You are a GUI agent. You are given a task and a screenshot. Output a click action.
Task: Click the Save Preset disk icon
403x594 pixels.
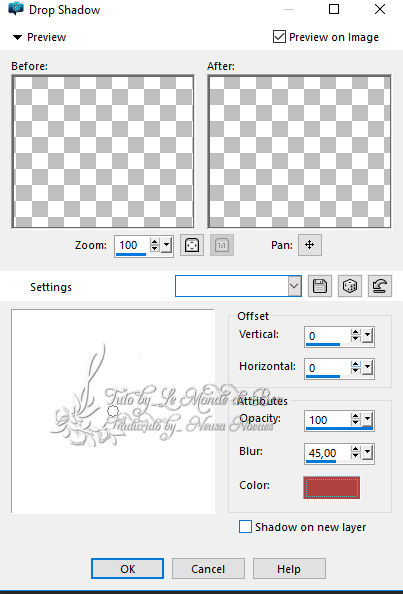(x=320, y=286)
